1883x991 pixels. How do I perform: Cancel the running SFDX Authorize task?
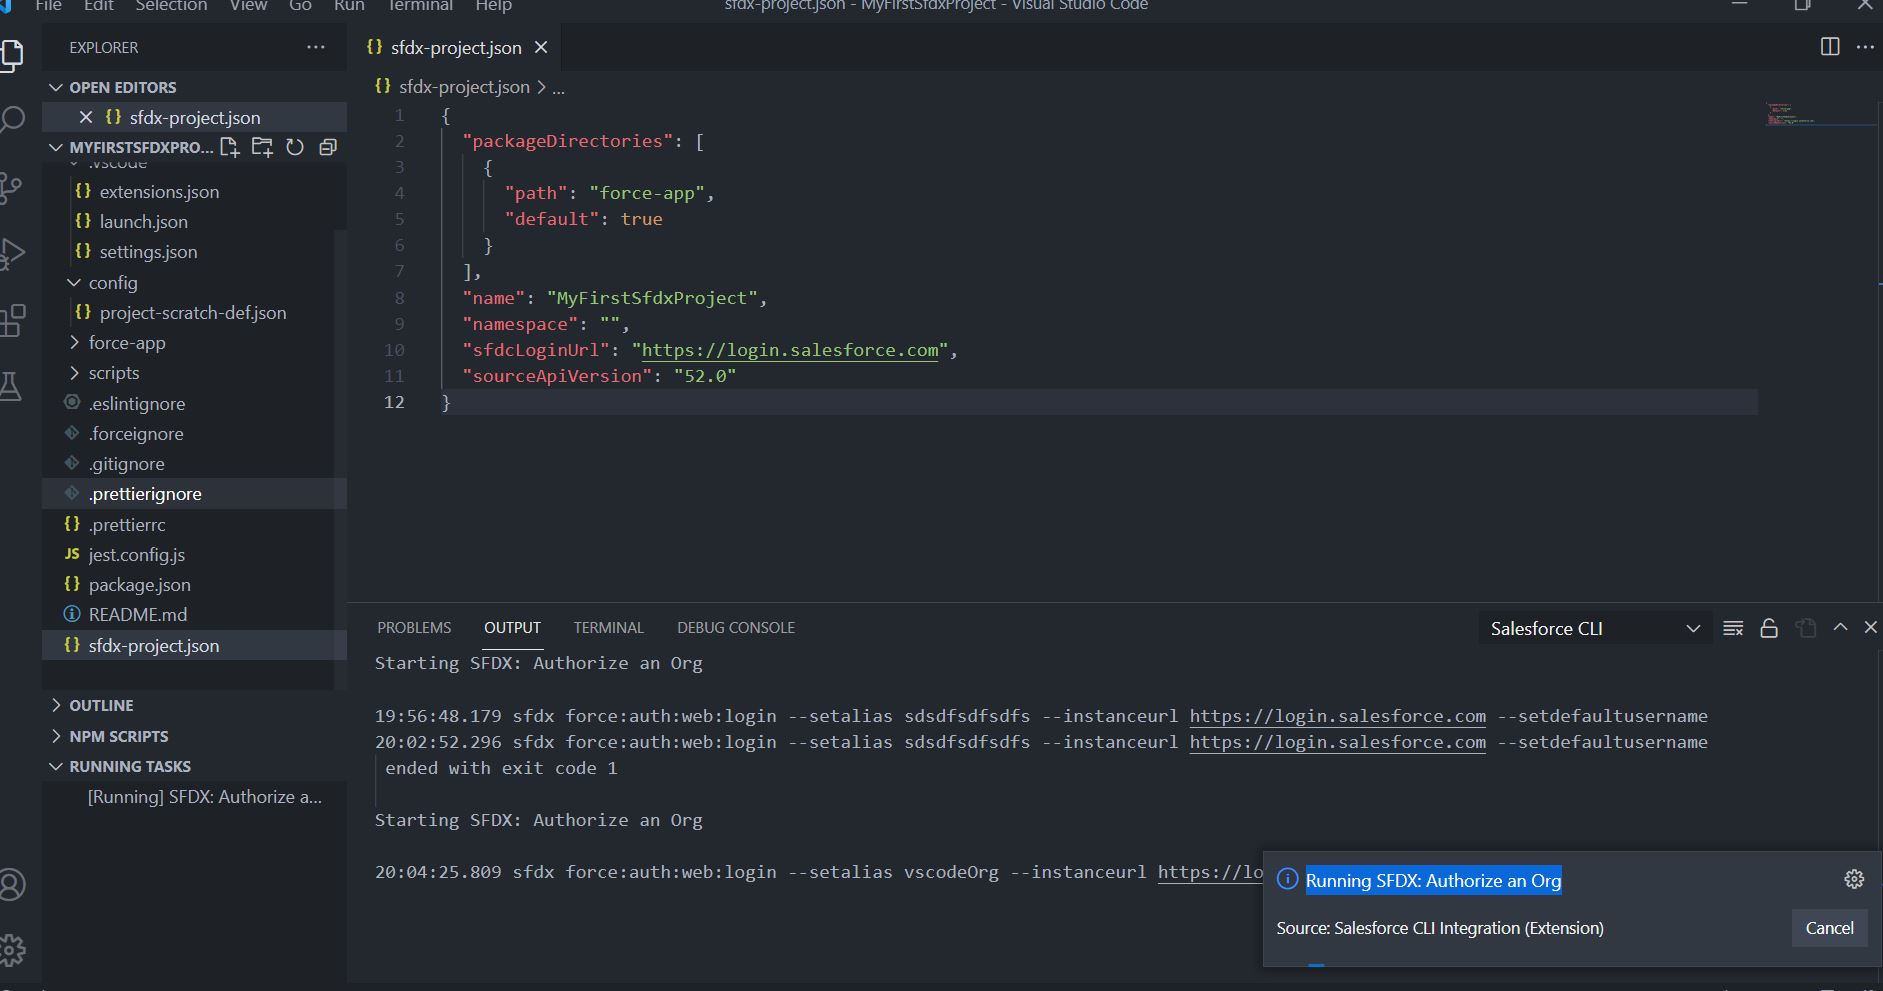coord(1830,928)
